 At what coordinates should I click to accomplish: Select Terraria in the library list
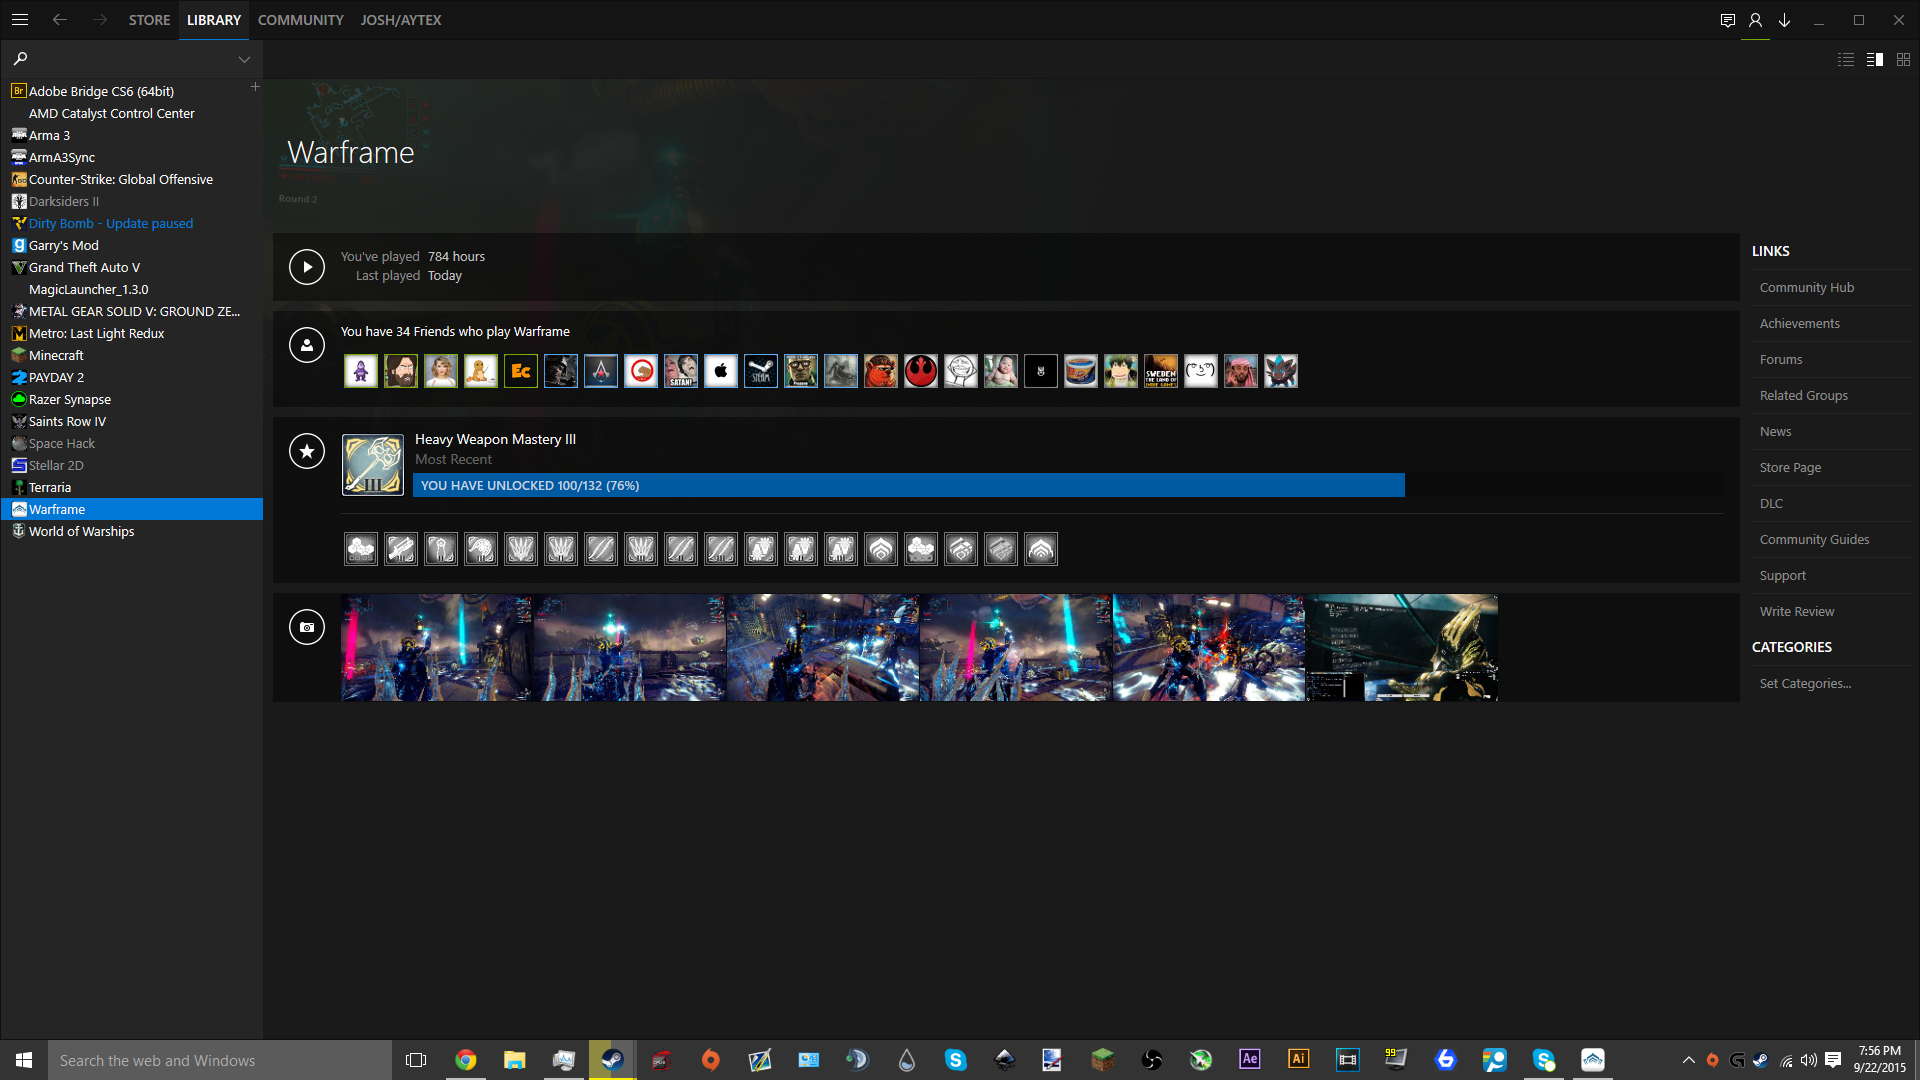[x=132, y=487]
